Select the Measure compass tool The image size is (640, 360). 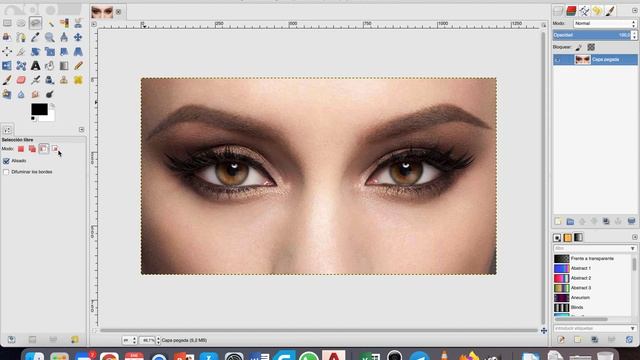64,37
